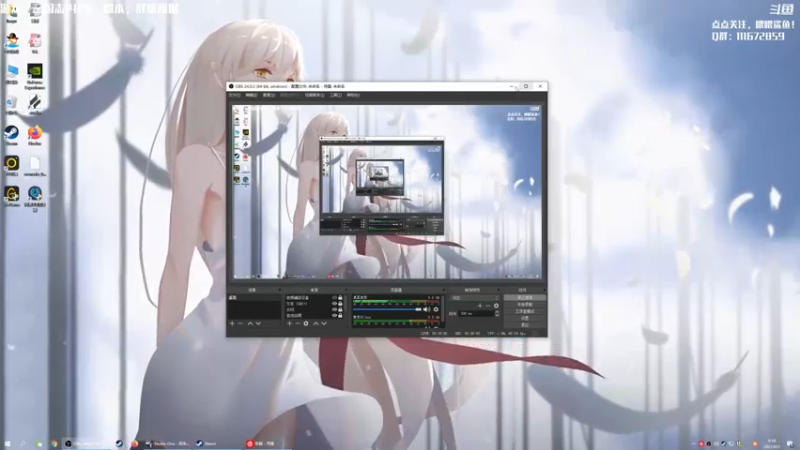This screenshot has width=800, height=450.
Task: Toggle visibility of the 文本 (GDI+) source
Action: (x=335, y=304)
